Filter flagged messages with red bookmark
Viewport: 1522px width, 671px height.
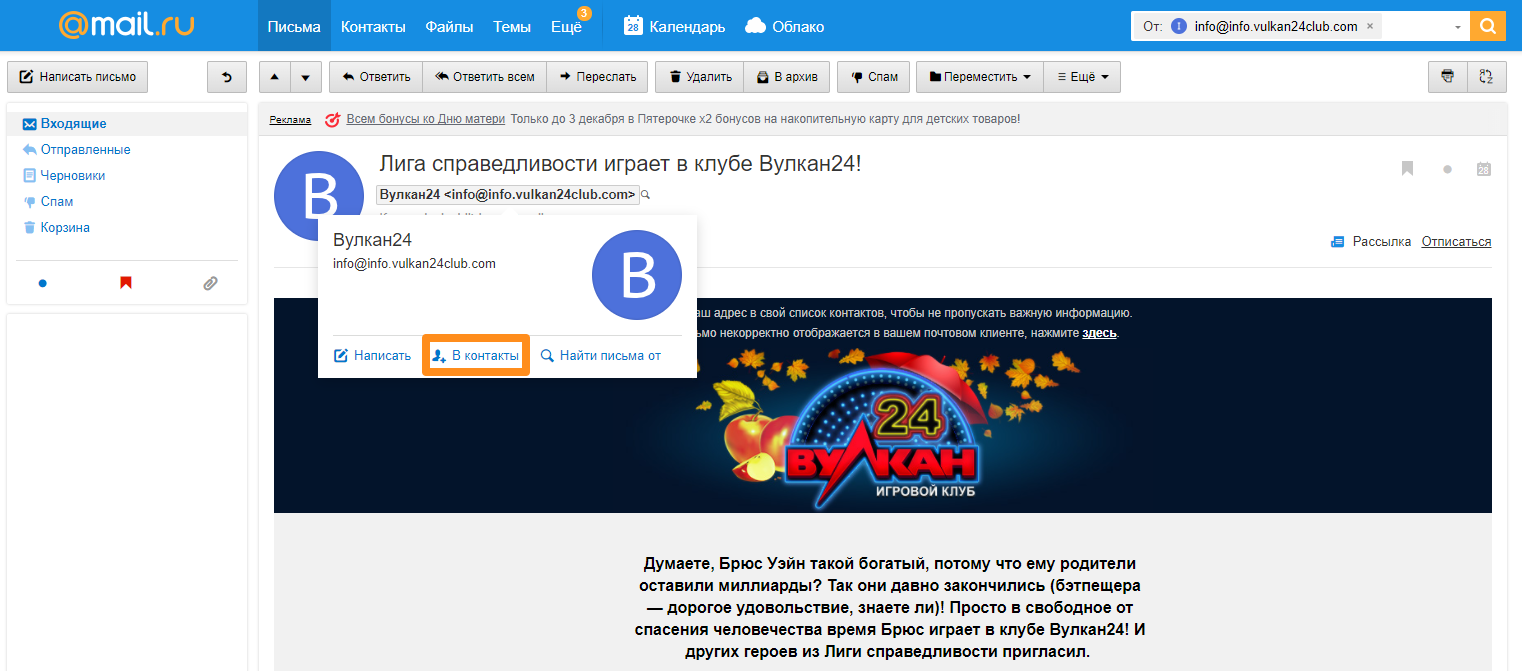pos(126,283)
